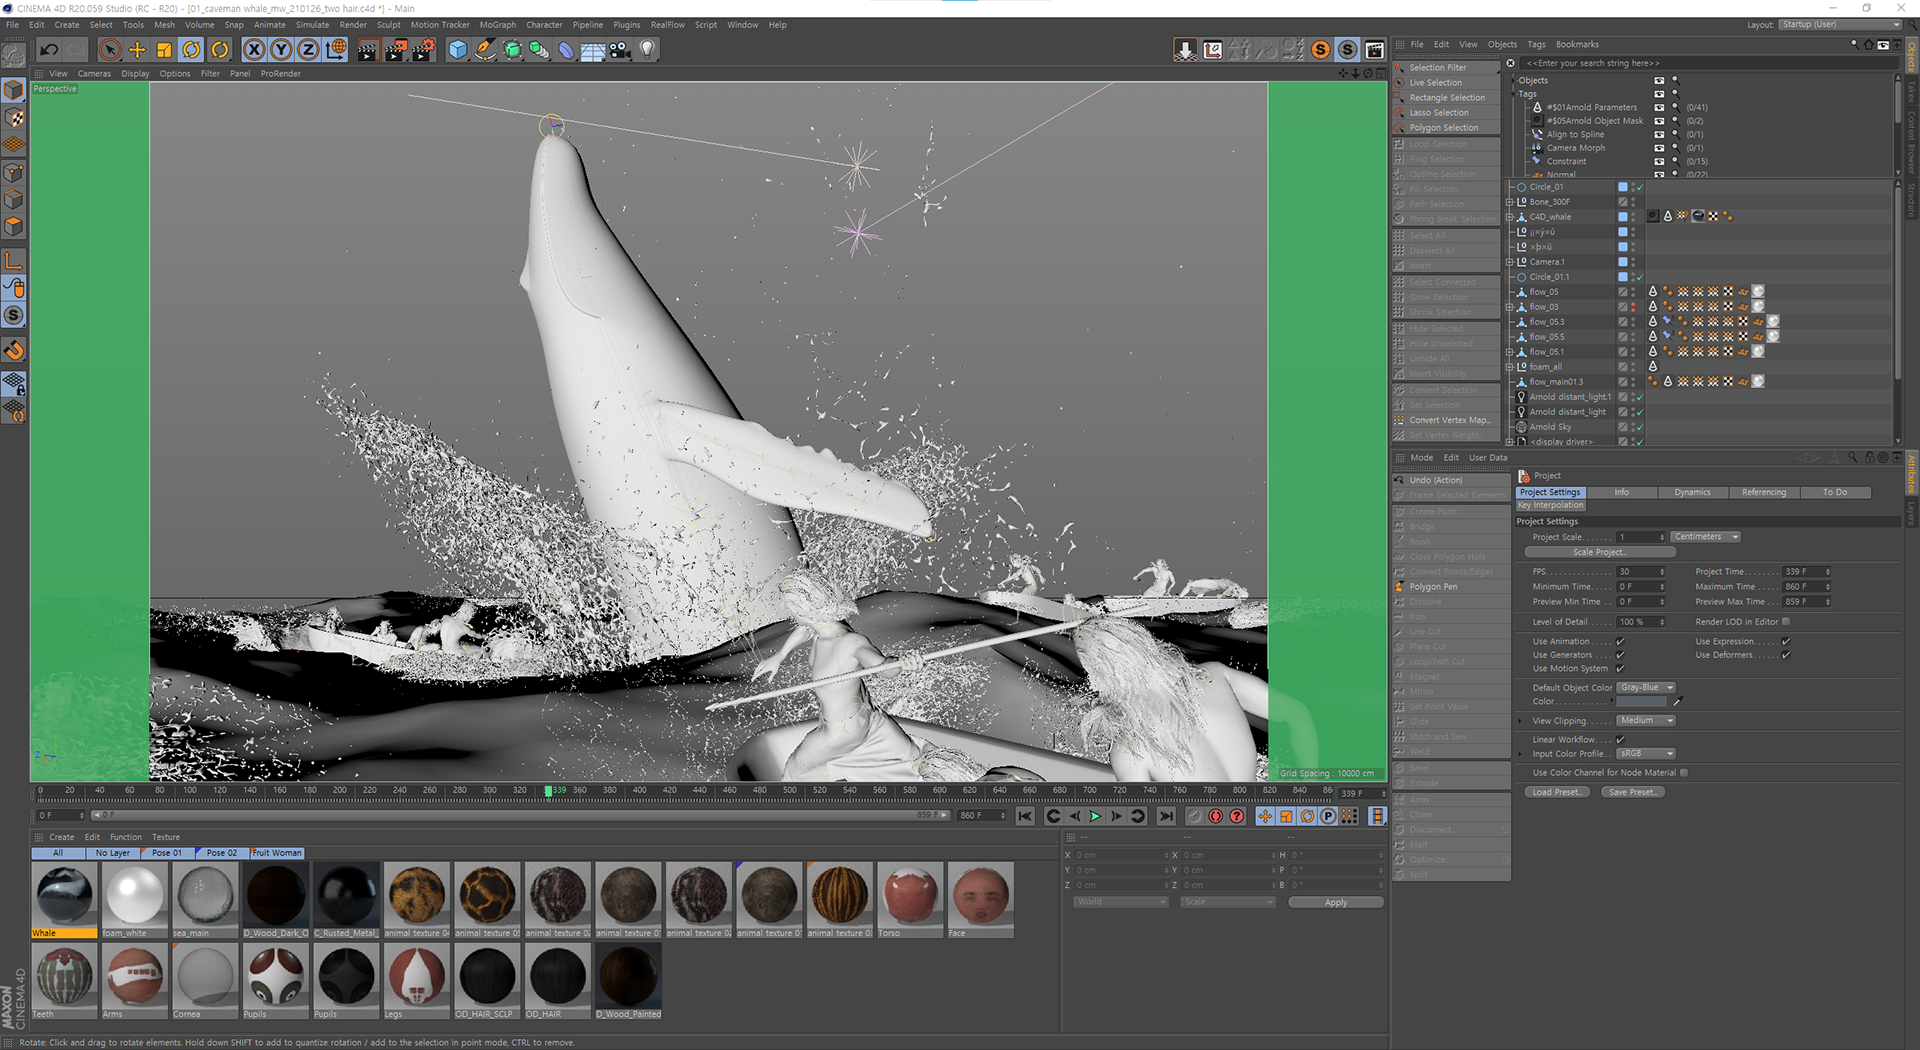1920x1050 pixels.
Task: Toggle Use Animation checkbox
Action: [1620, 641]
